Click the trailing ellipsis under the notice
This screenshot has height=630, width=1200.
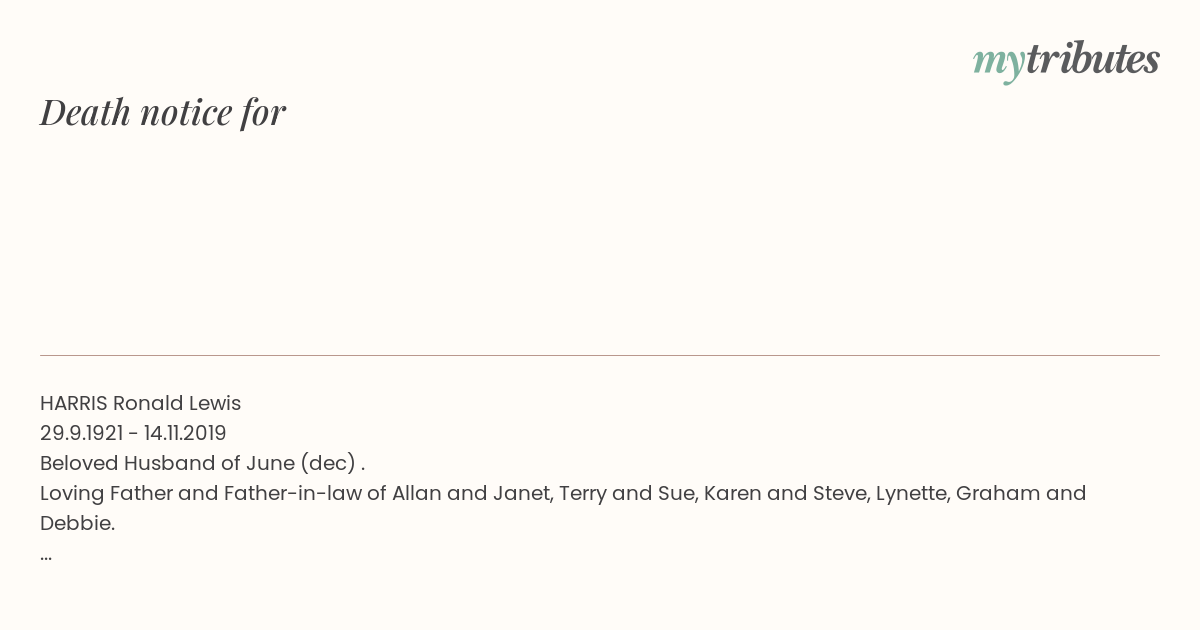[x=46, y=555]
